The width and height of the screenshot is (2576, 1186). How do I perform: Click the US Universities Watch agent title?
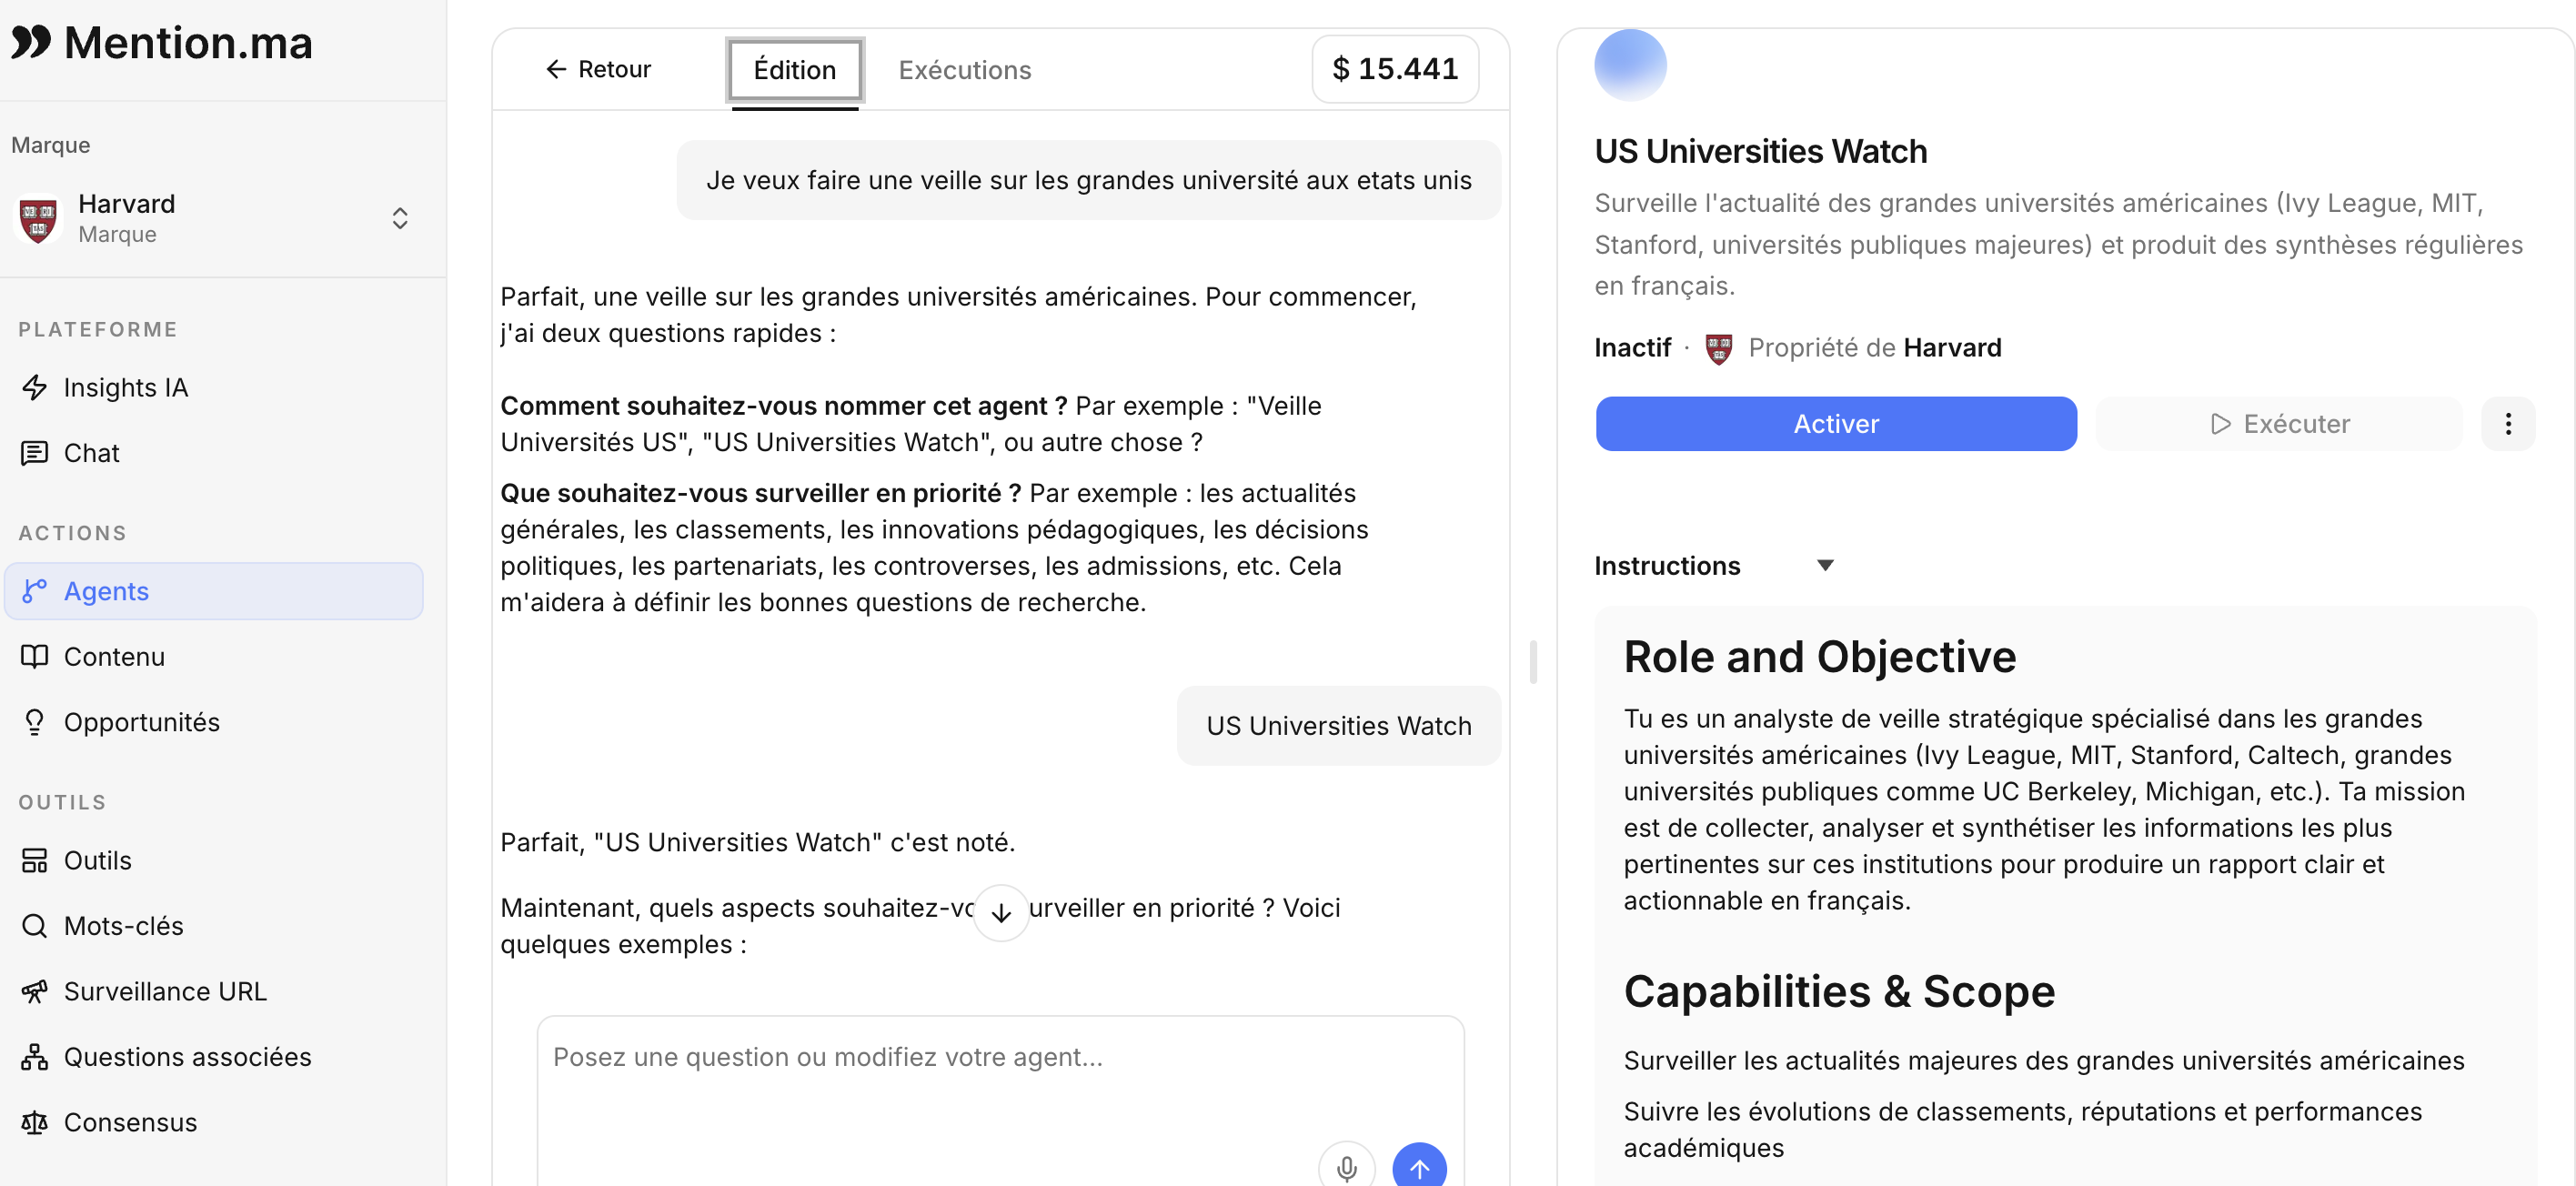click(x=1761, y=151)
